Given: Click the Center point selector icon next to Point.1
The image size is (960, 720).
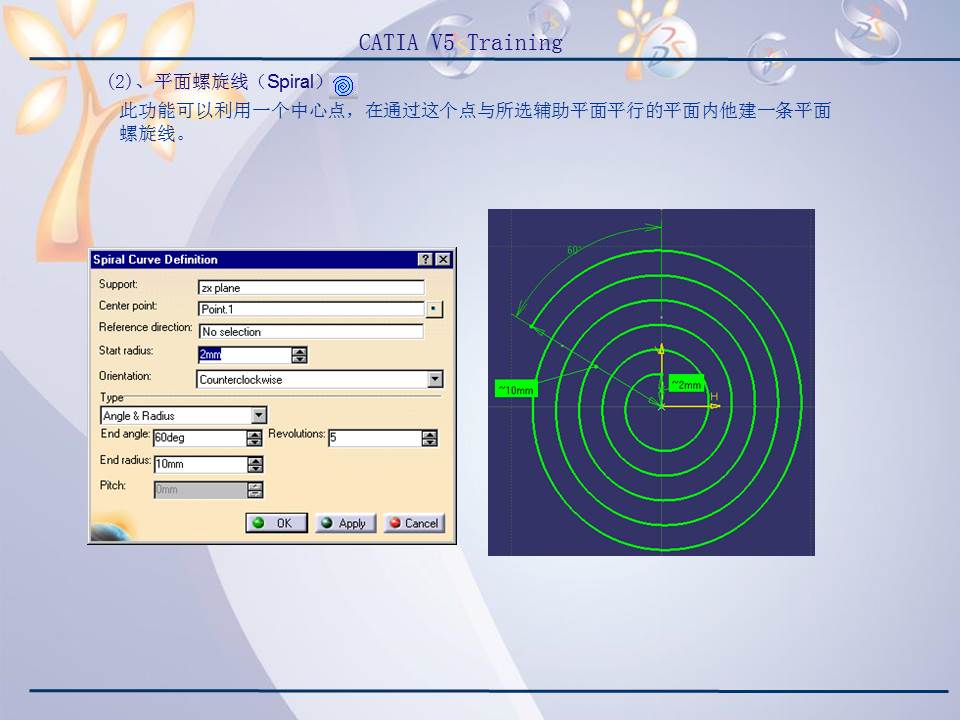Looking at the screenshot, I should [x=434, y=308].
